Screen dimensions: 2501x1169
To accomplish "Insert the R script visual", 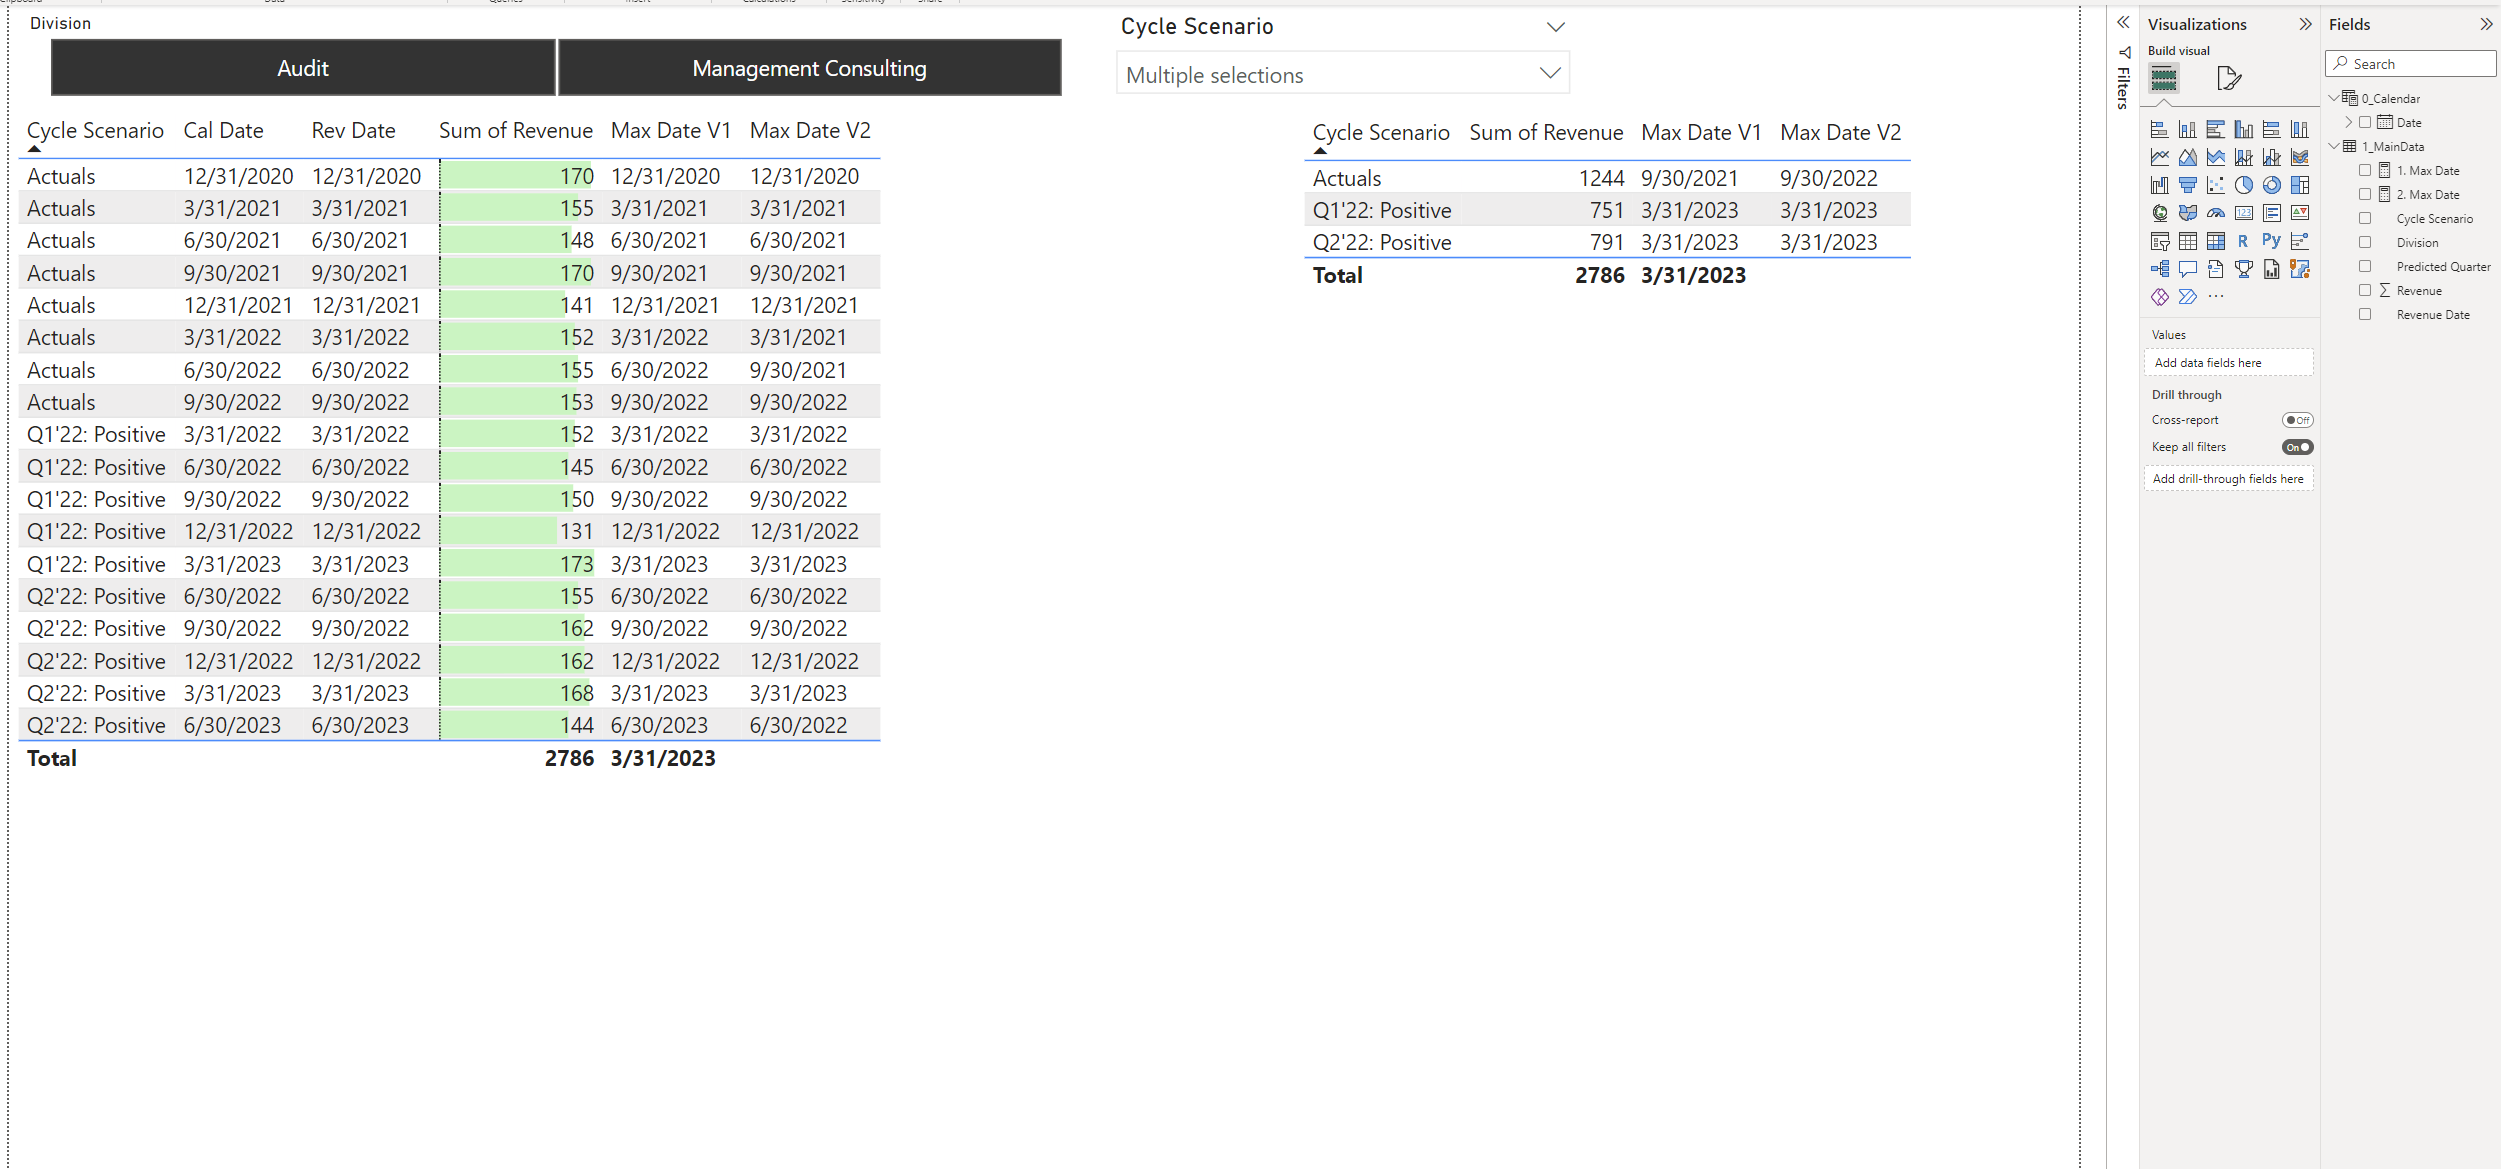I will (2243, 241).
